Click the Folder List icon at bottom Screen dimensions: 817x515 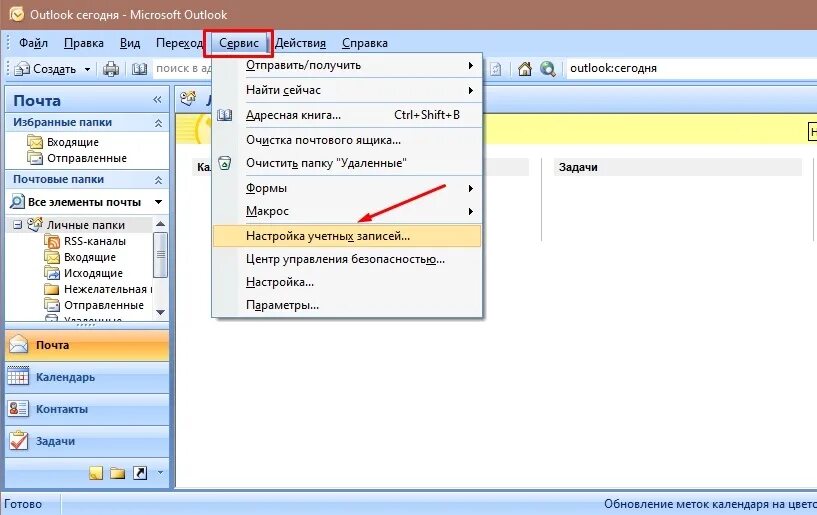[x=118, y=473]
